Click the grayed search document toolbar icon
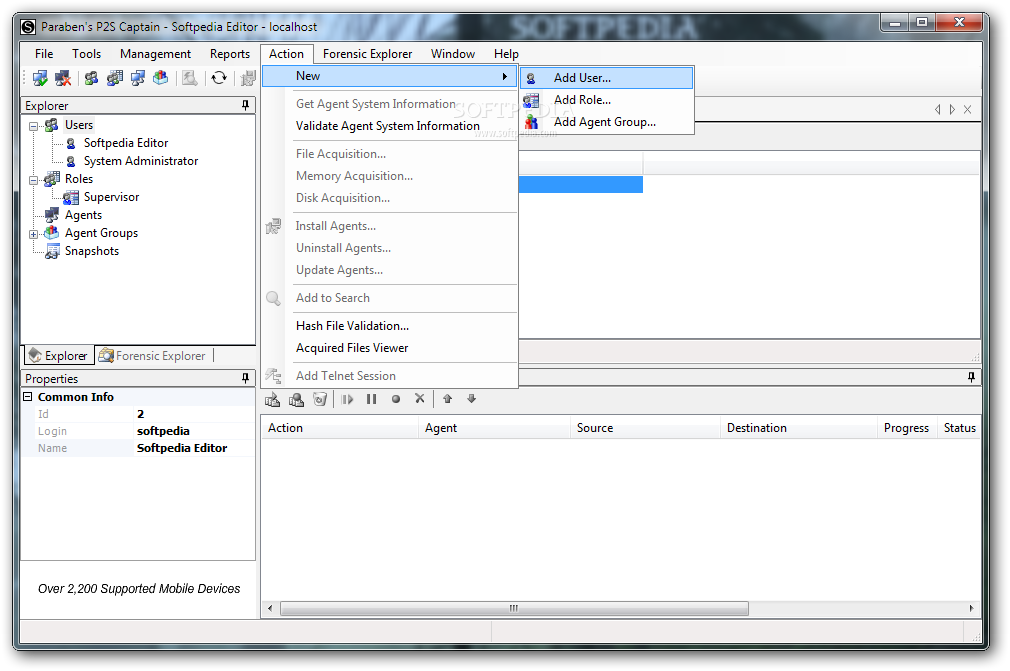This screenshot has height=671, width=1010. (x=189, y=79)
